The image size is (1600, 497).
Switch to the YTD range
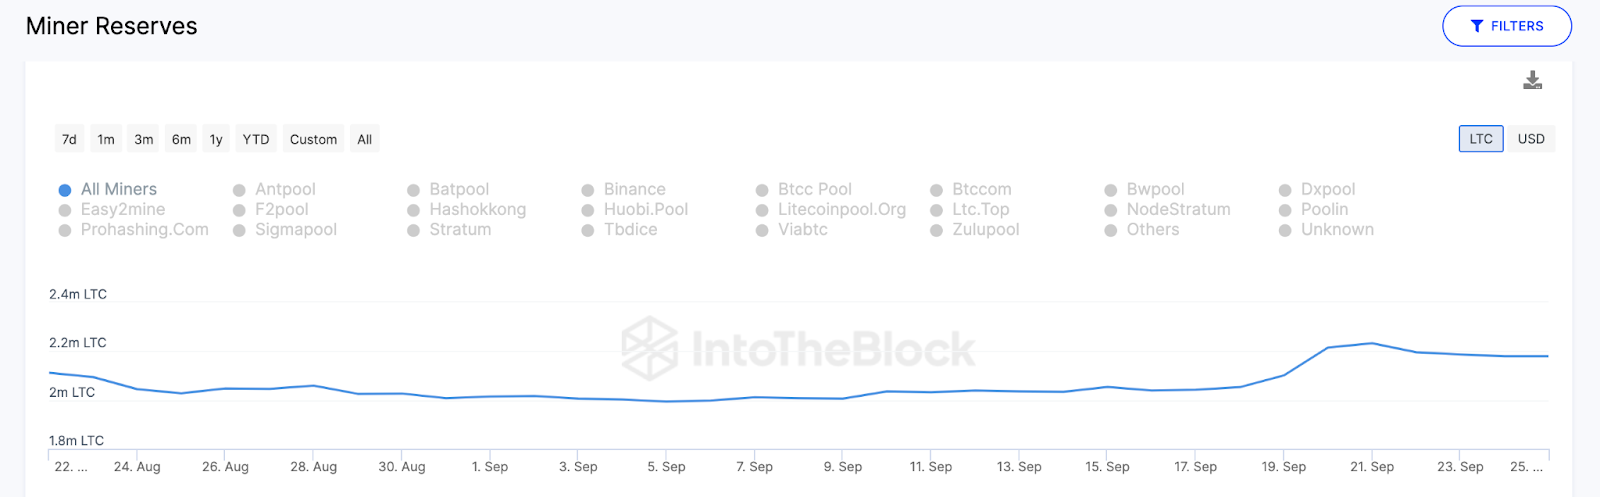coord(256,139)
